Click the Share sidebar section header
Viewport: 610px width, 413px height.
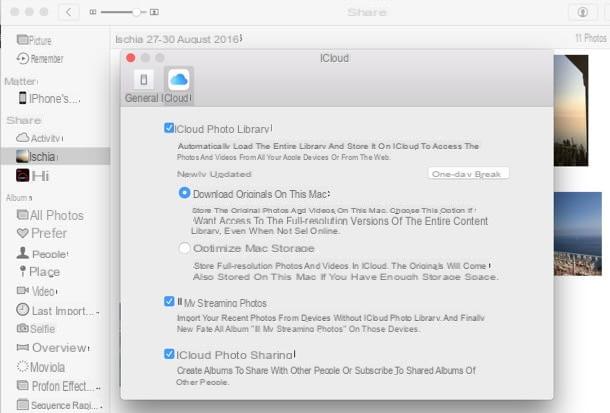pos(23,120)
